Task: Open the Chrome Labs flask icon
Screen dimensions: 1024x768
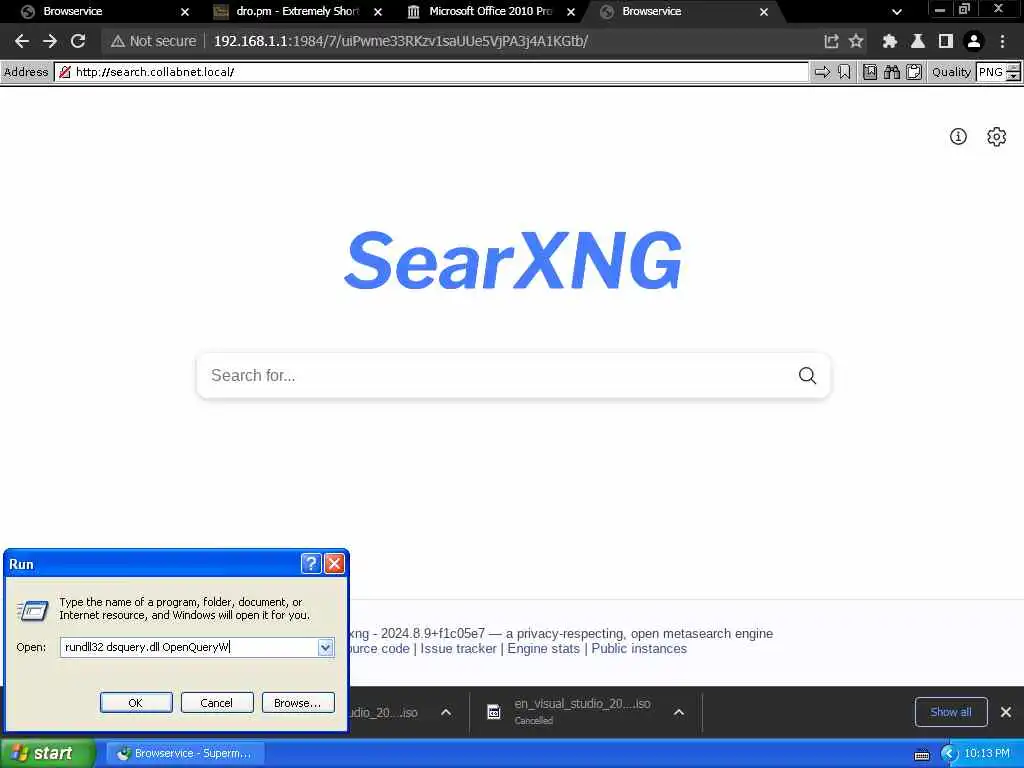Action: pyautogui.click(x=918, y=41)
